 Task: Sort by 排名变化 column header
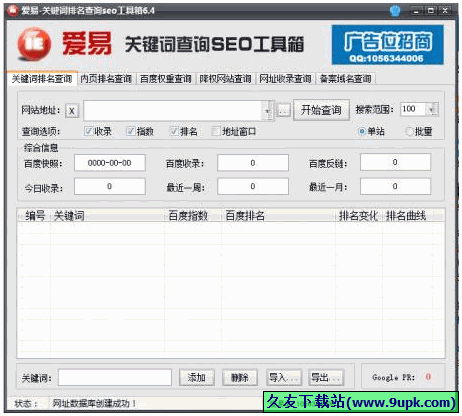(359, 216)
